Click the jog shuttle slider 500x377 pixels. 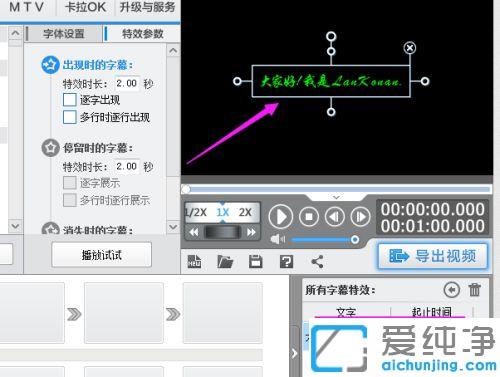[222, 232]
